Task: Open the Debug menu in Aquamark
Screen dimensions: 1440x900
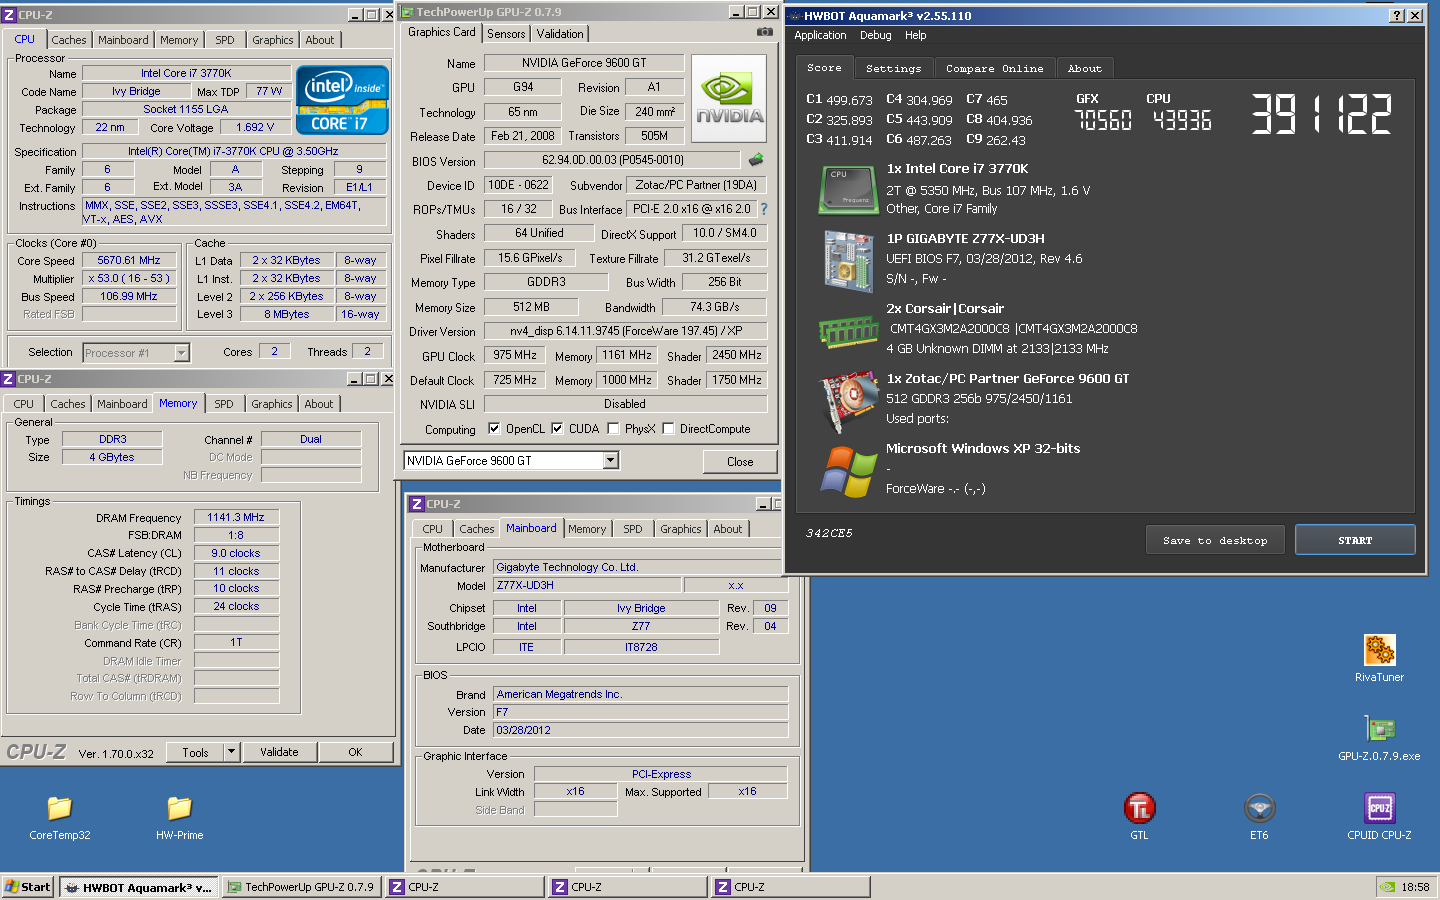Action: pos(875,35)
